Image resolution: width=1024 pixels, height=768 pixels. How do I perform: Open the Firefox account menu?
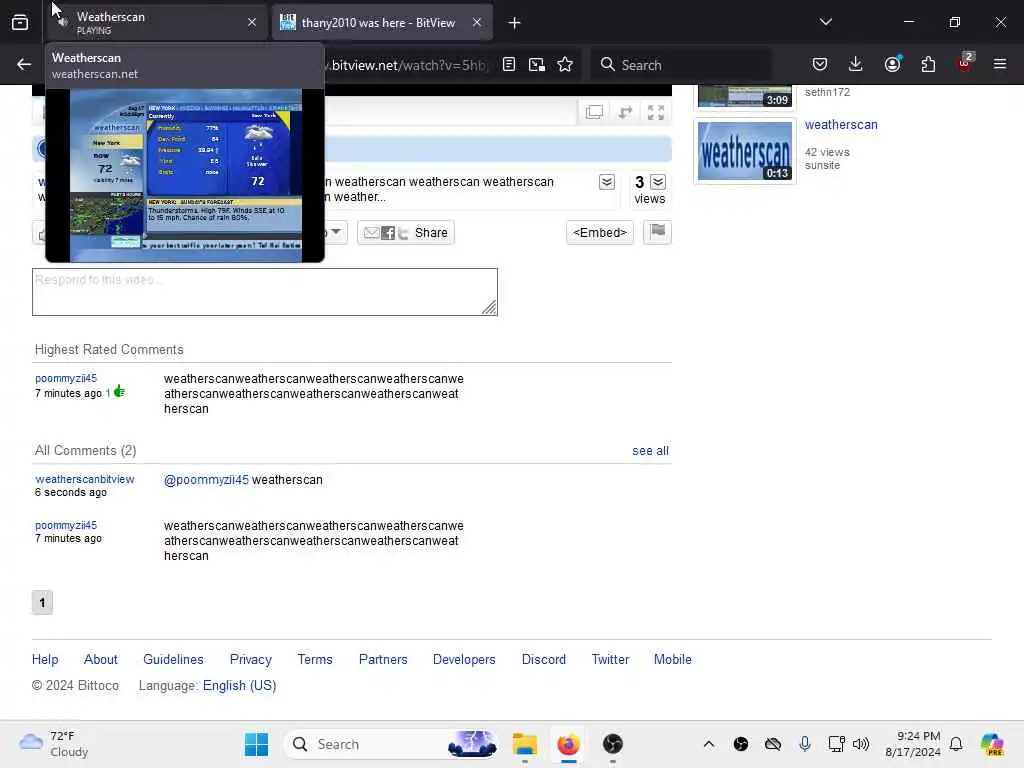click(892, 64)
